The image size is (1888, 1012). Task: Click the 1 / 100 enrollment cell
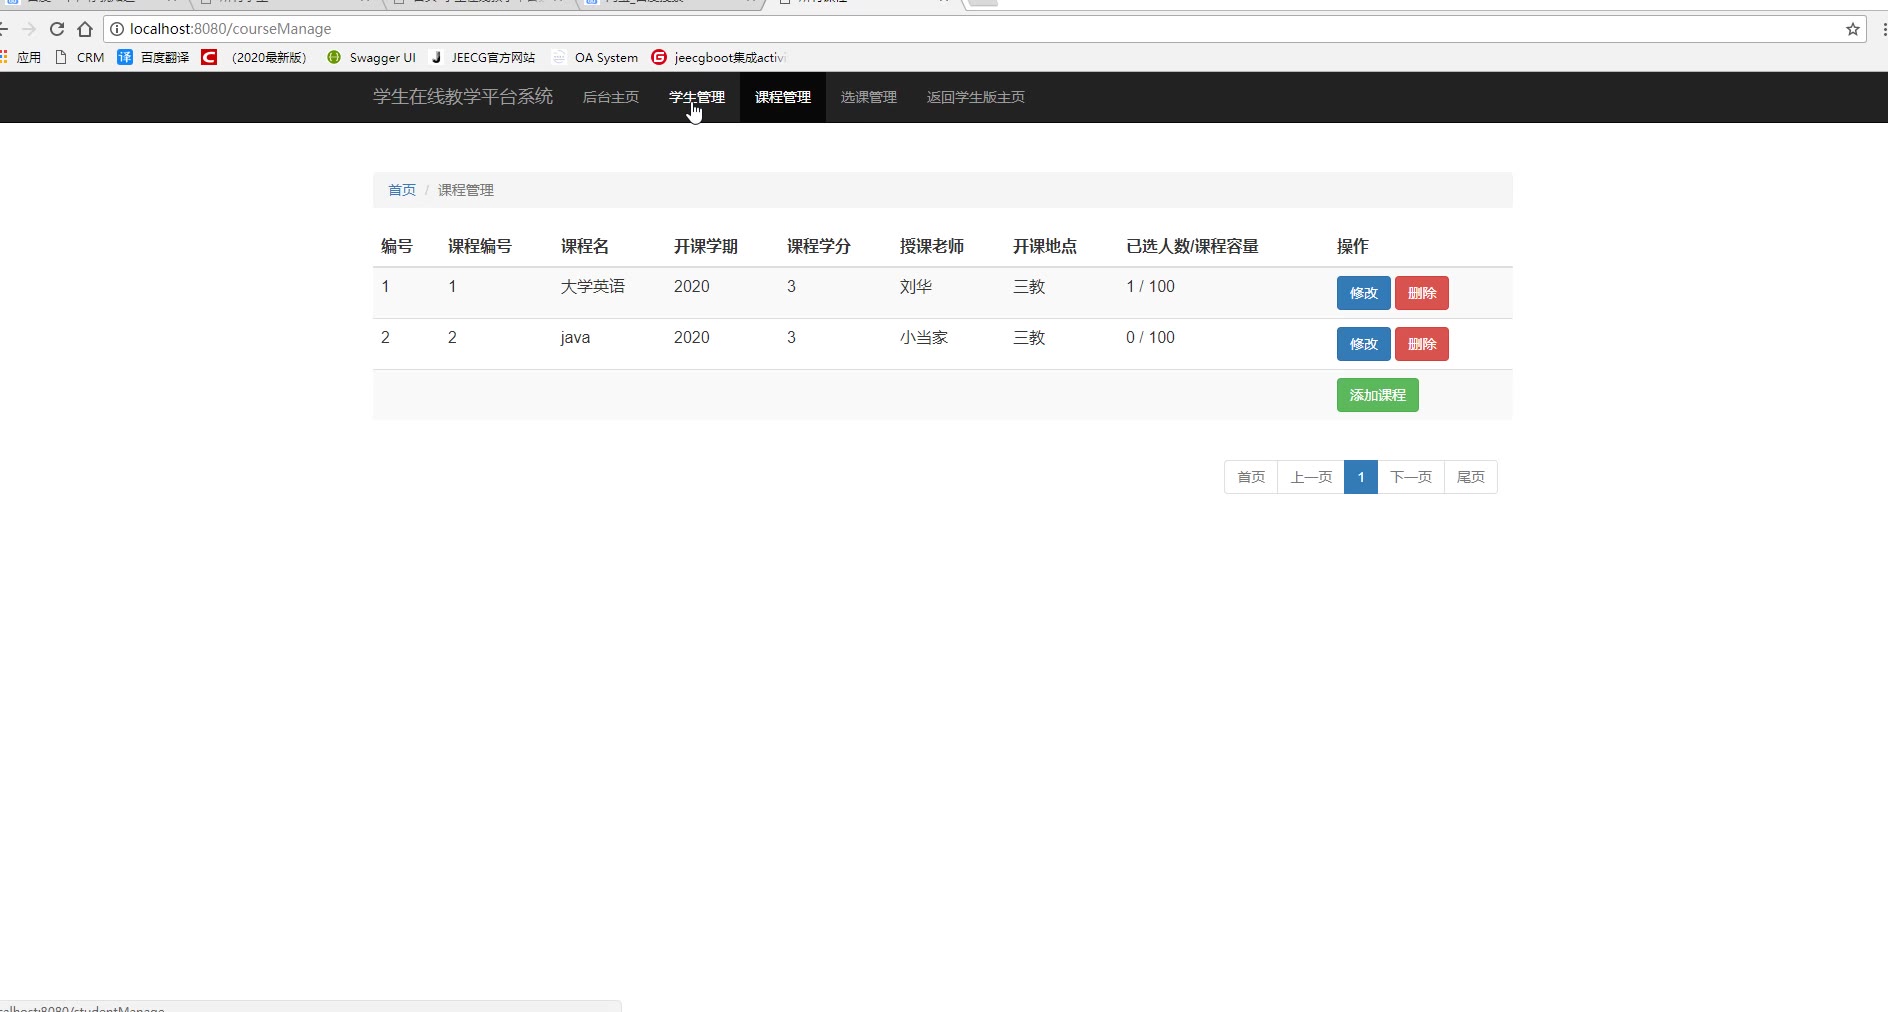[x=1150, y=287]
